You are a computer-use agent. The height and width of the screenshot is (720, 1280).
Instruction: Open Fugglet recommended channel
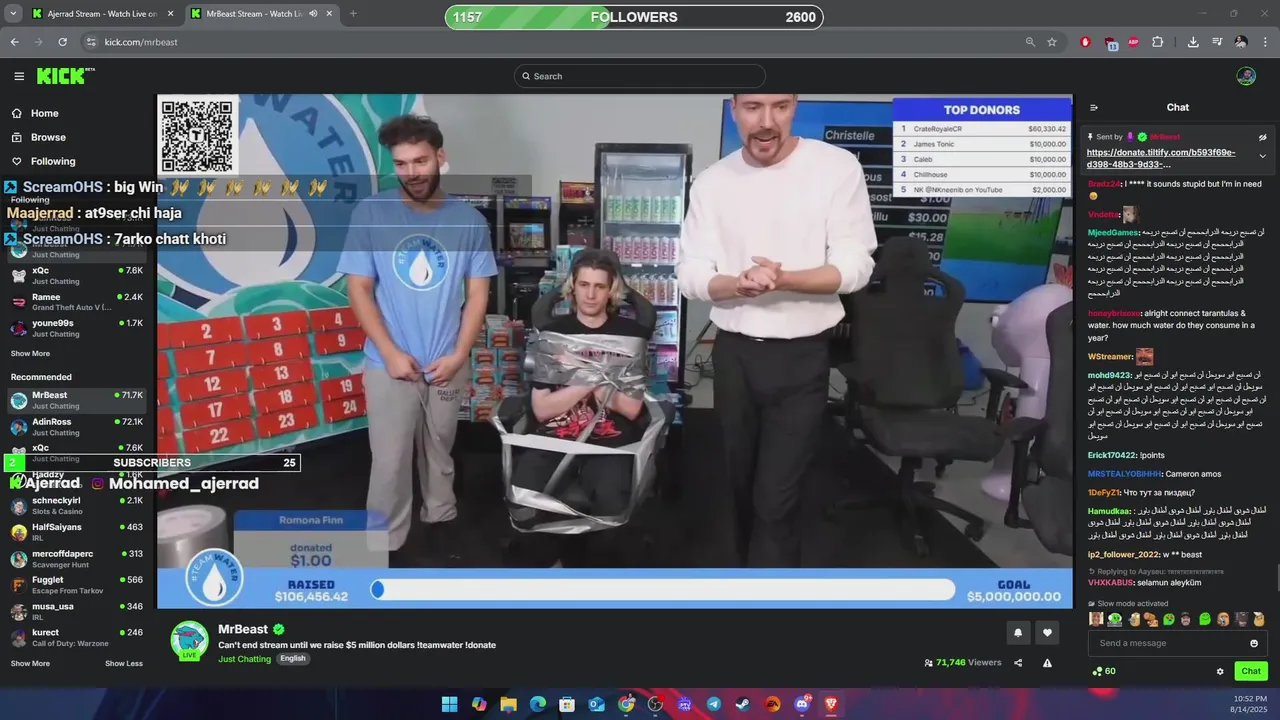(77, 585)
